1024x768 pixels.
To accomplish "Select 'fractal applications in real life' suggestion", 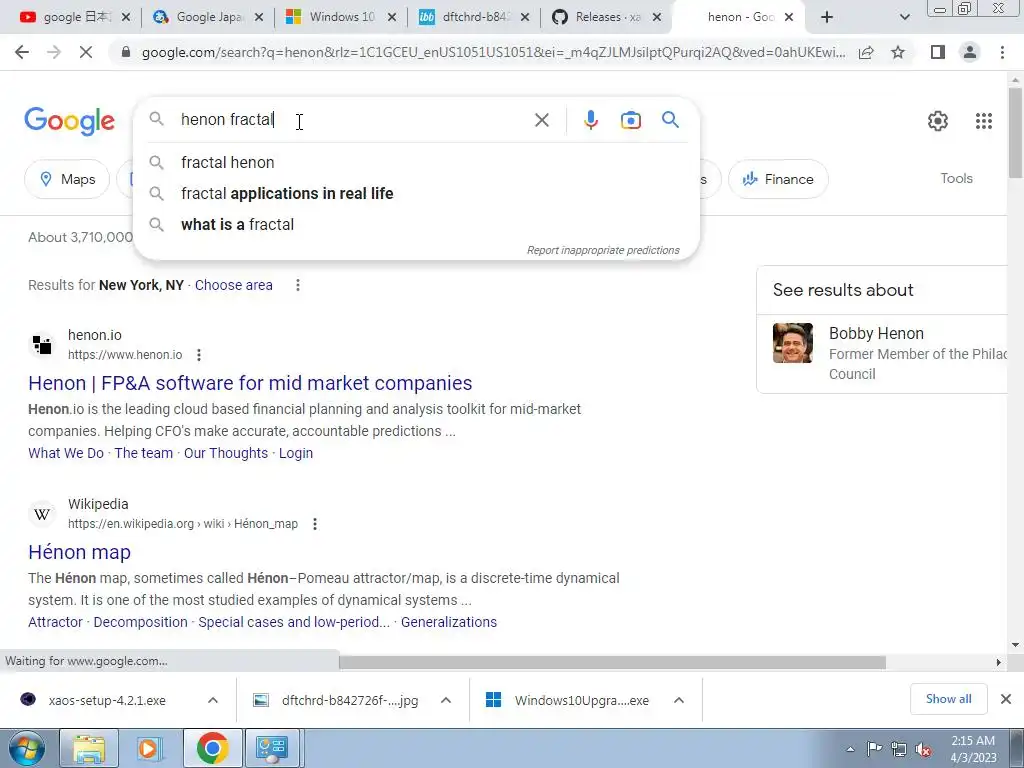I will [x=417, y=193].
